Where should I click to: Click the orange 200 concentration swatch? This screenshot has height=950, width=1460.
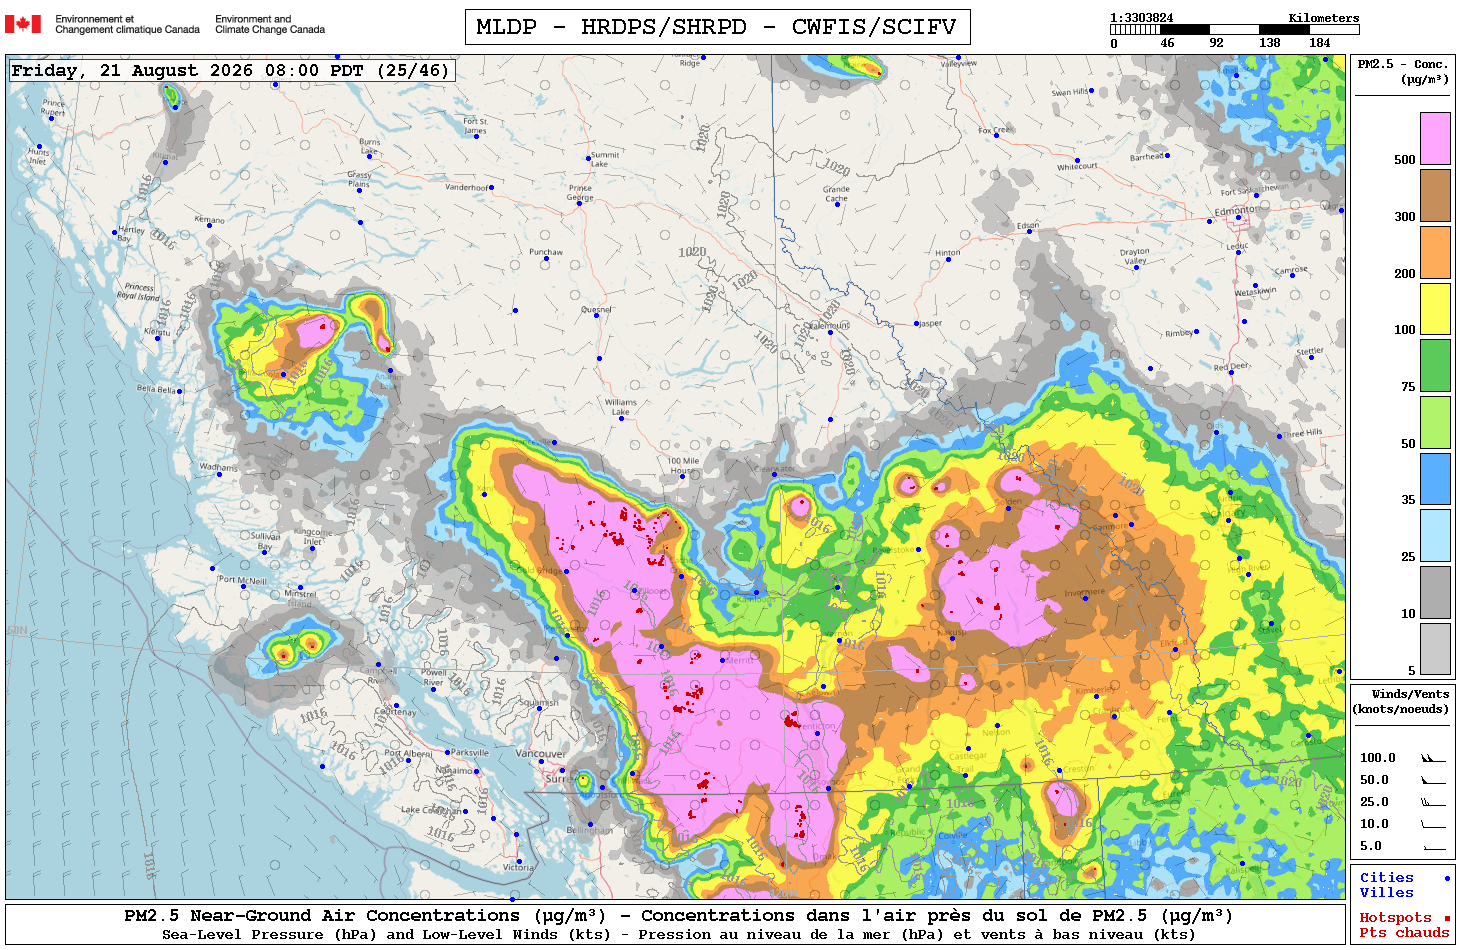[x=1435, y=252]
